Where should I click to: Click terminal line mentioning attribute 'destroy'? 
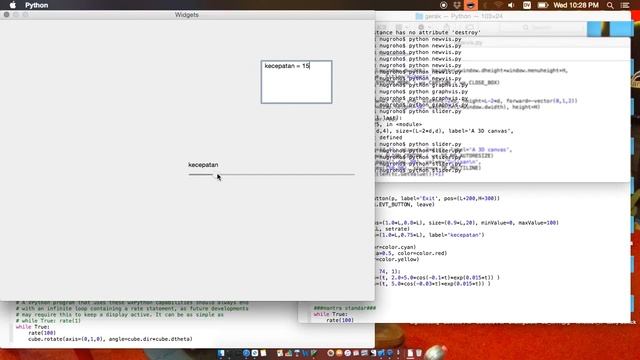[x=428, y=32]
